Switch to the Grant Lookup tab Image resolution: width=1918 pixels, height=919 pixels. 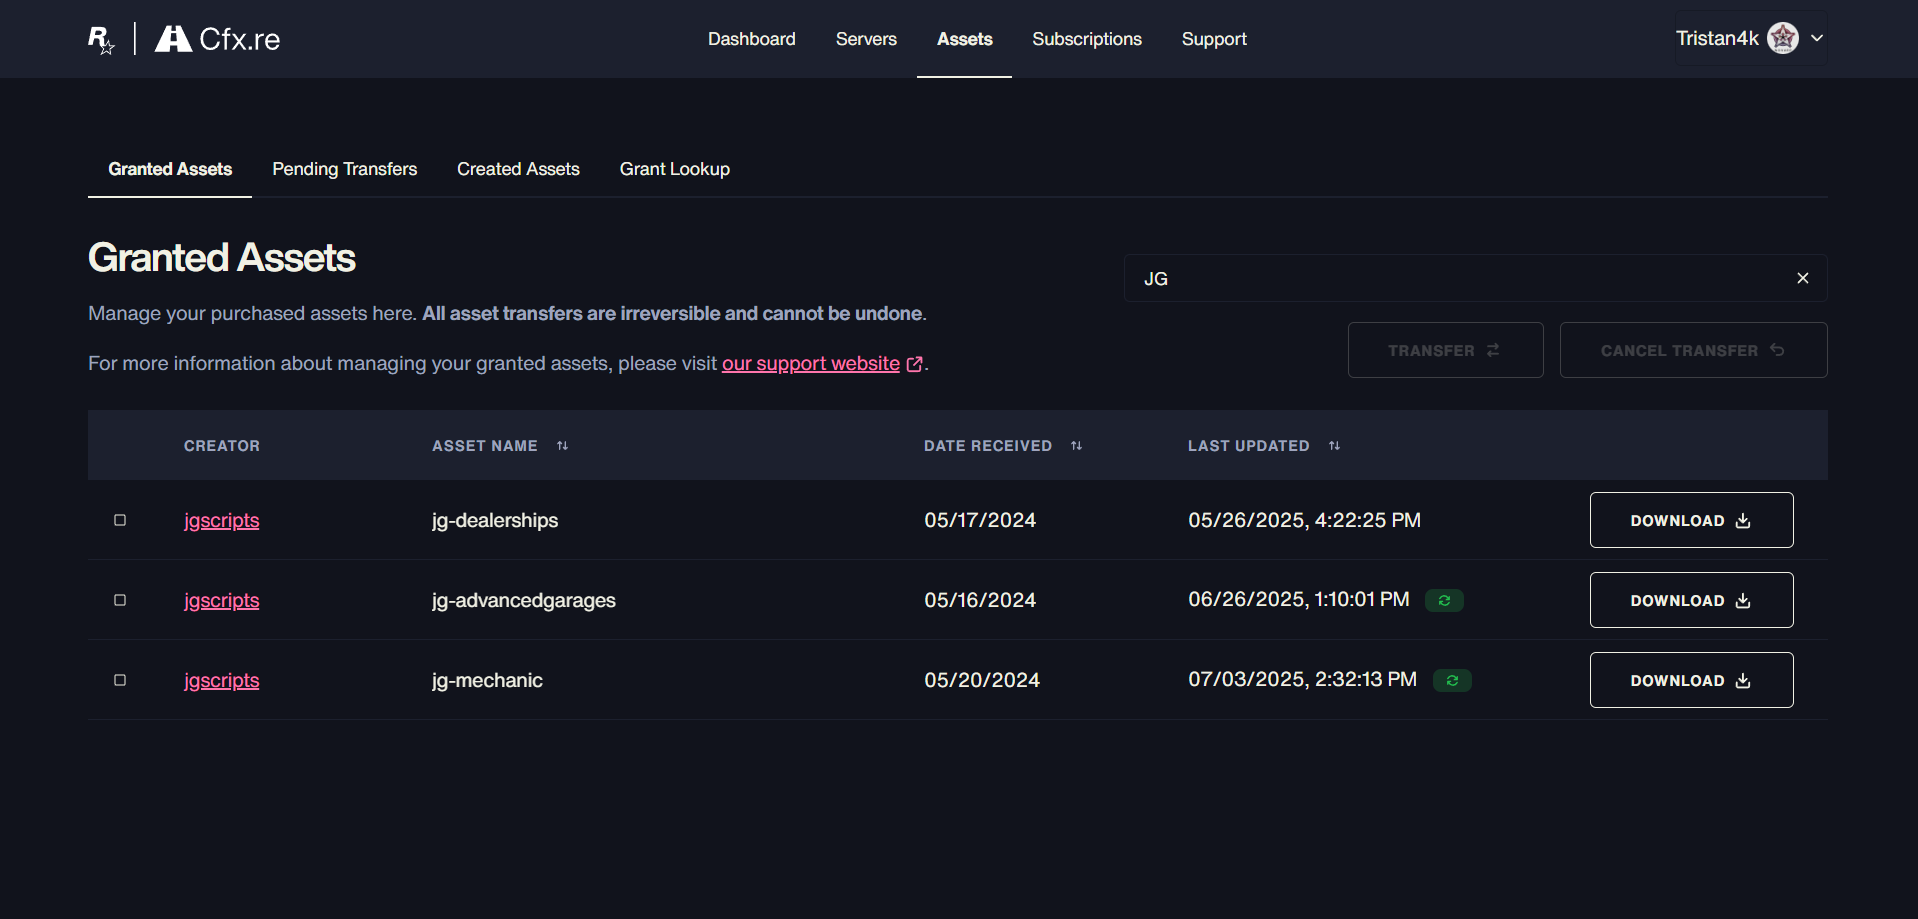coord(675,169)
